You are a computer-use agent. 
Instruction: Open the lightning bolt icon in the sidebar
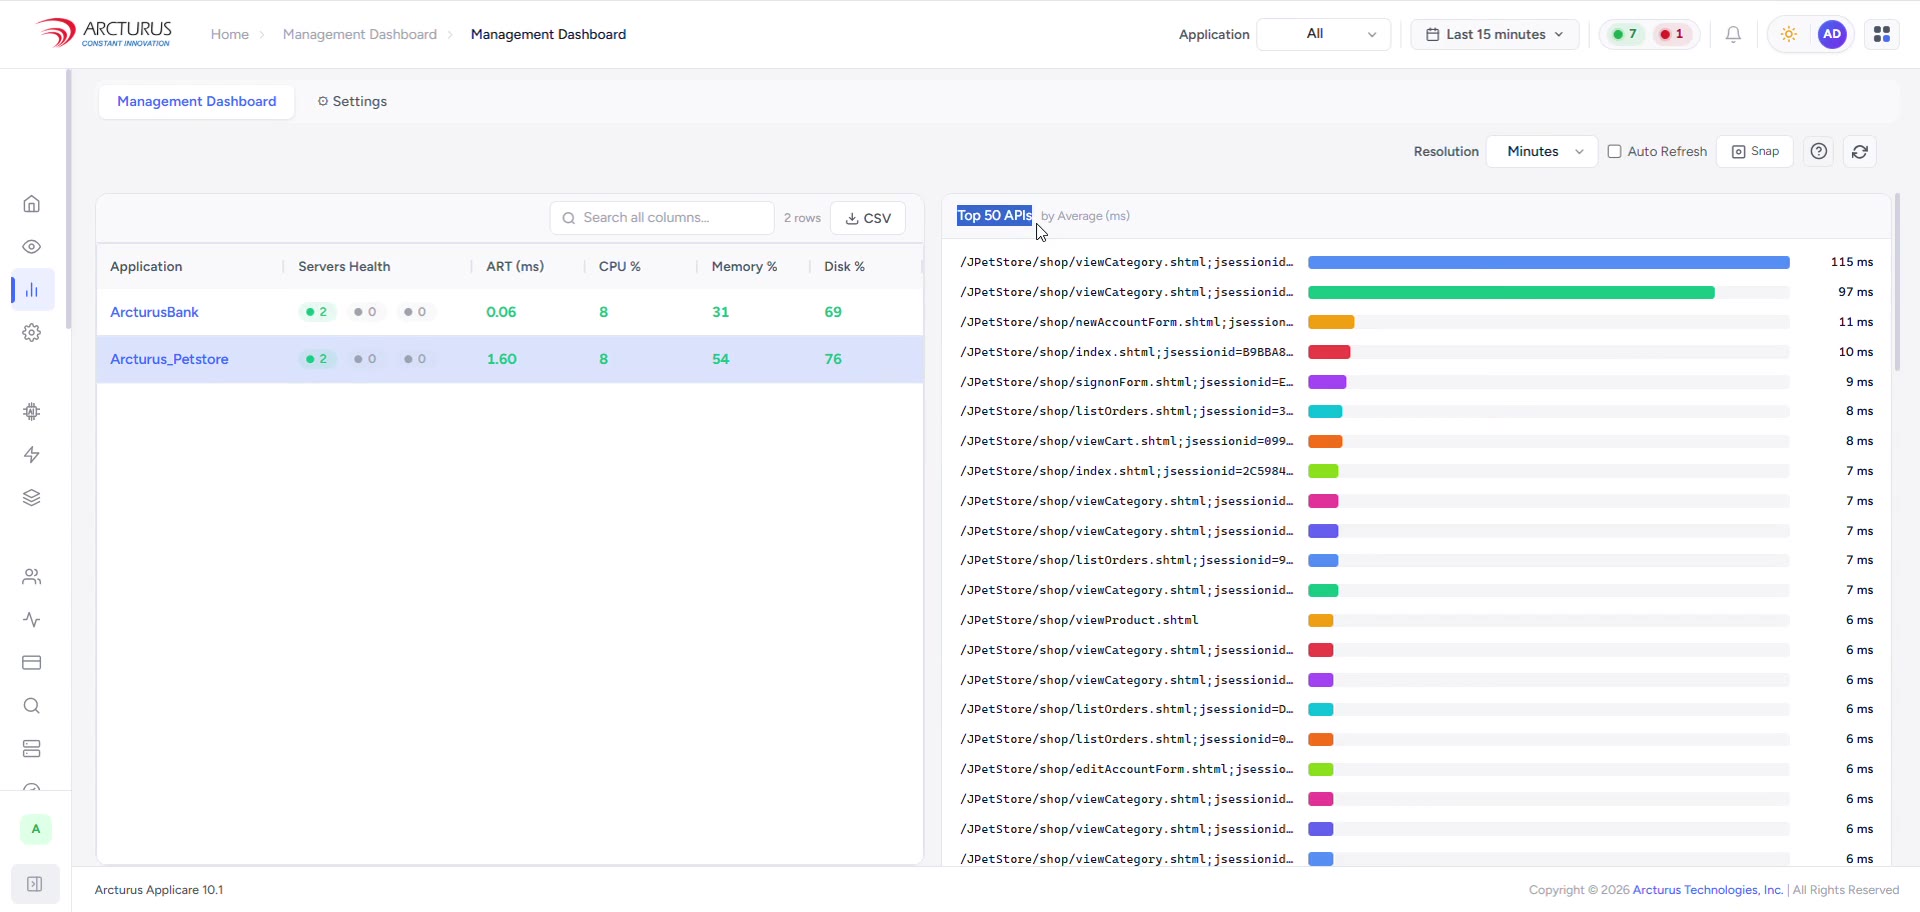pyautogui.click(x=32, y=455)
